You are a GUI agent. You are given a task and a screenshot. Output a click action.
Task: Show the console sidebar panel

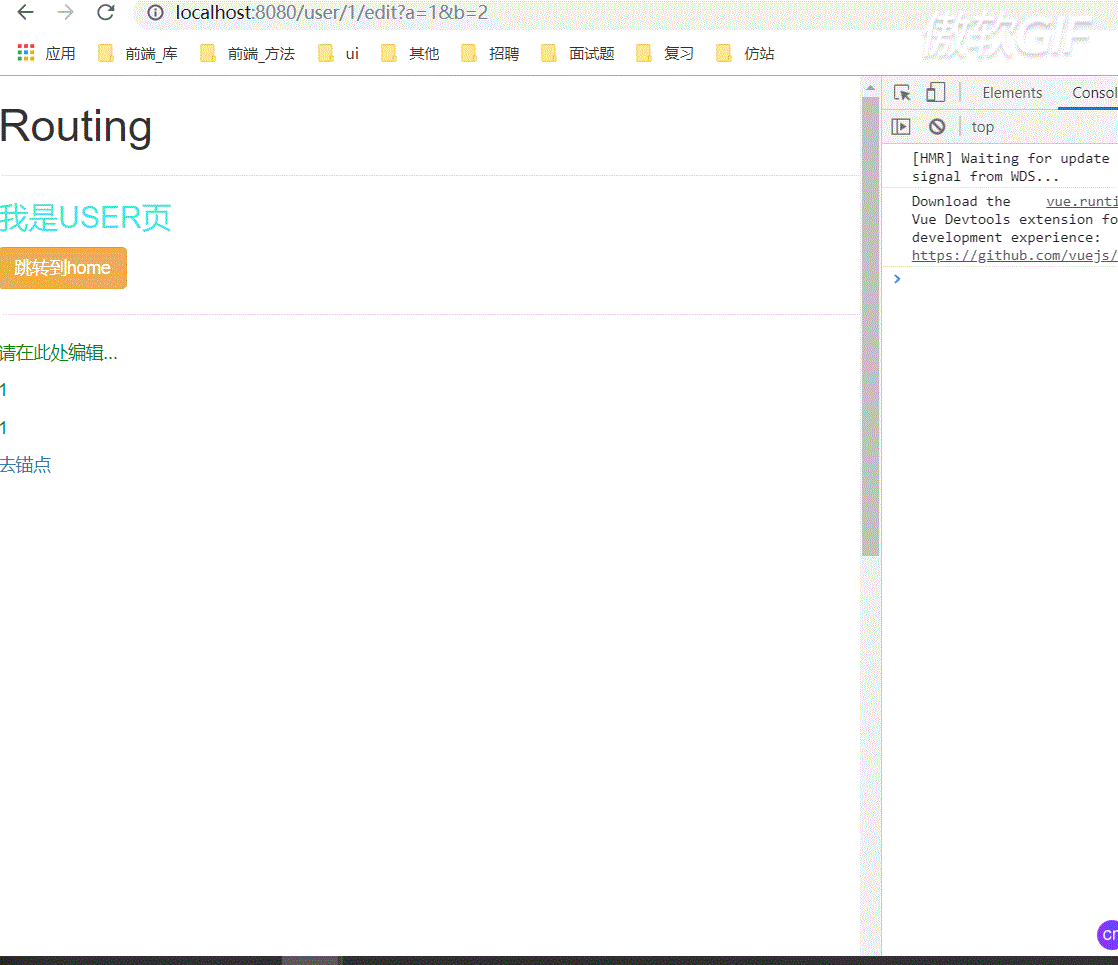901,127
